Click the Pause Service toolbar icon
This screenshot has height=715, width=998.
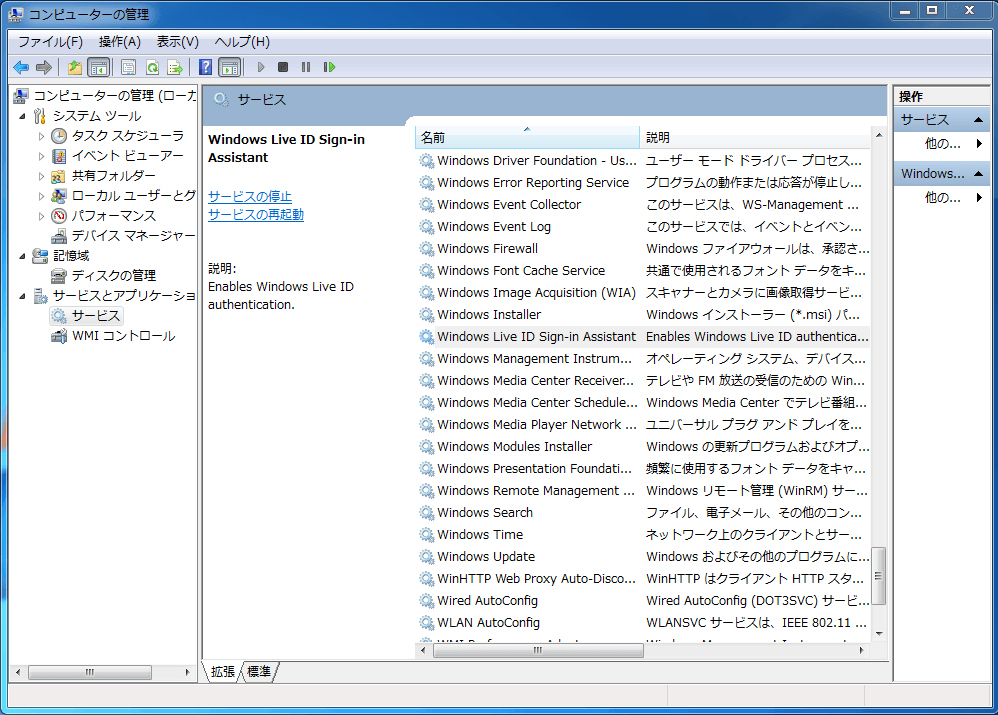(x=306, y=67)
